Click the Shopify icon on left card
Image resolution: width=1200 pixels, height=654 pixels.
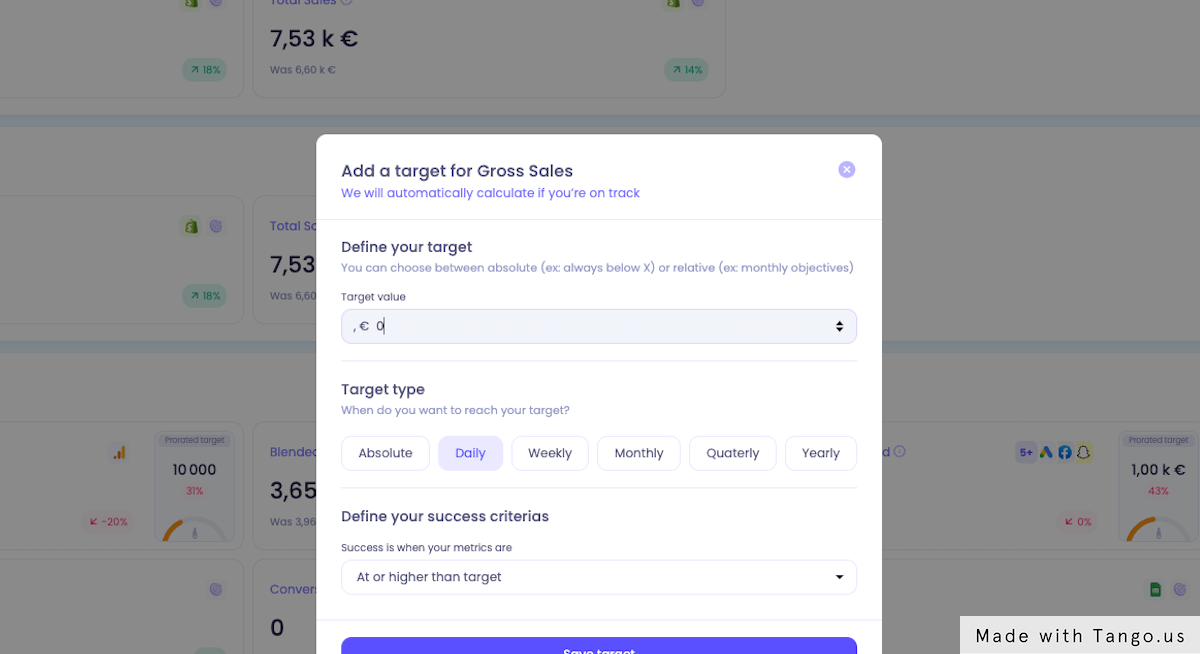tap(191, 227)
